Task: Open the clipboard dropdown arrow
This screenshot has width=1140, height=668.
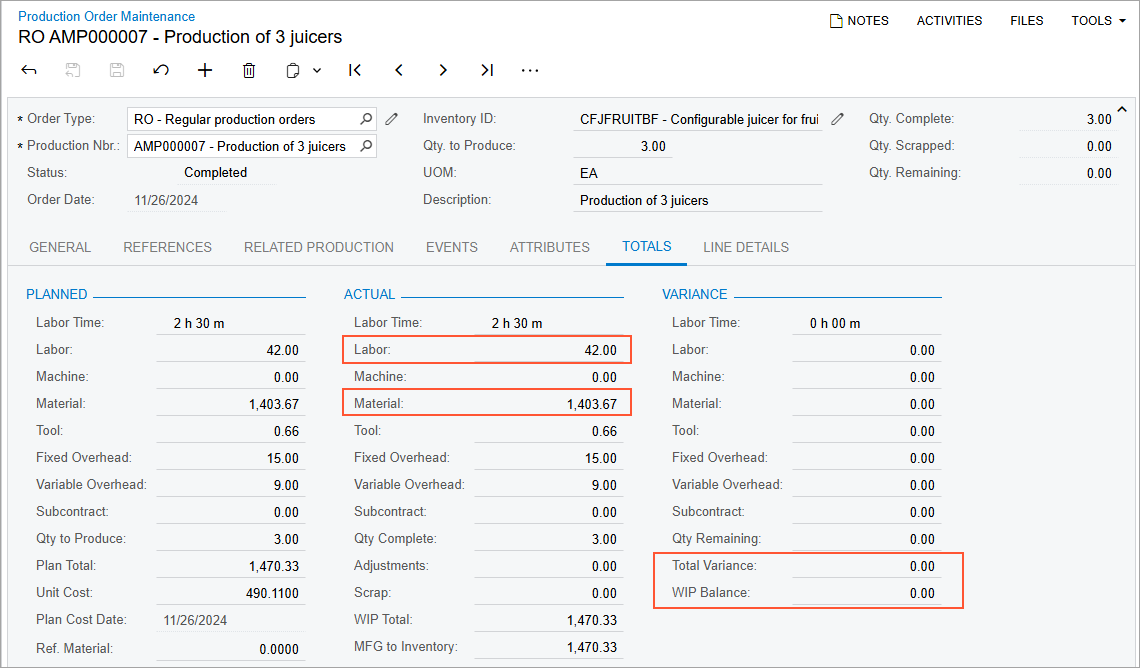Action: point(317,70)
